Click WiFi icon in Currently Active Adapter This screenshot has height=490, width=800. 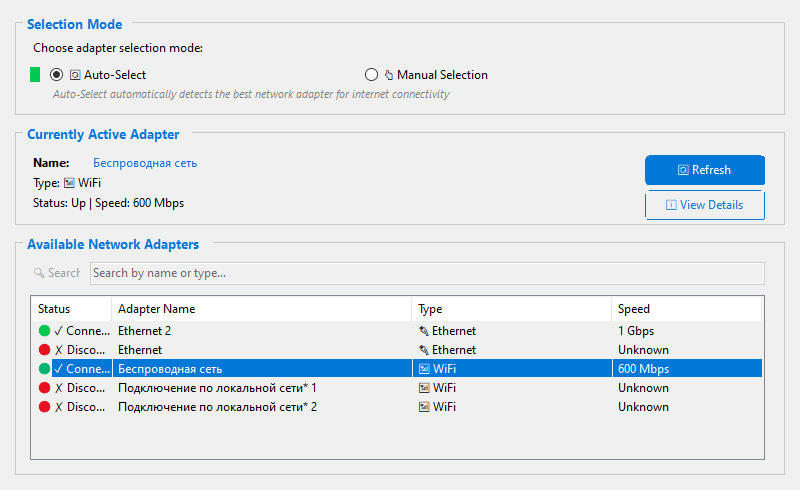[x=69, y=183]
